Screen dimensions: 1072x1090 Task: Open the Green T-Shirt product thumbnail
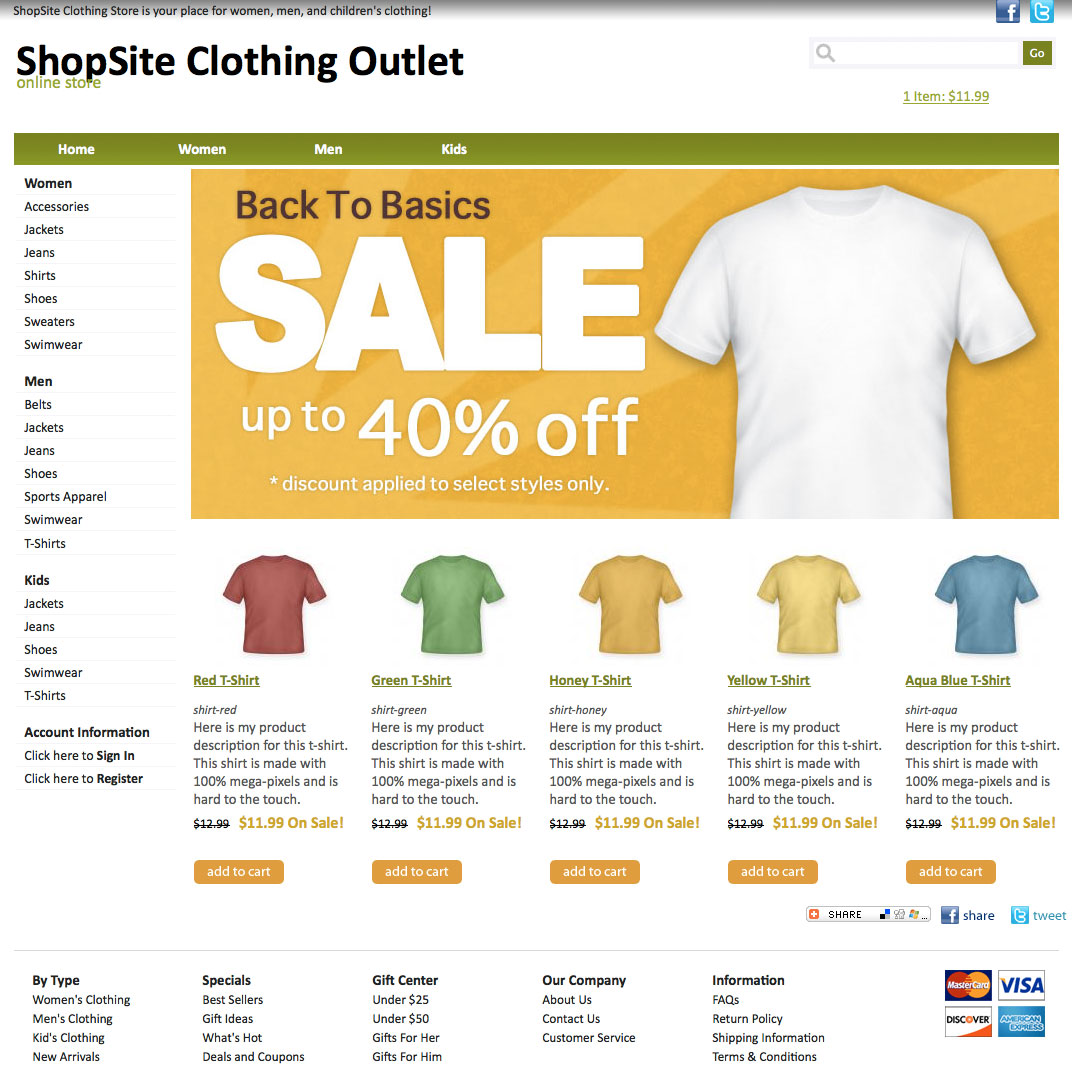point(453,604)
